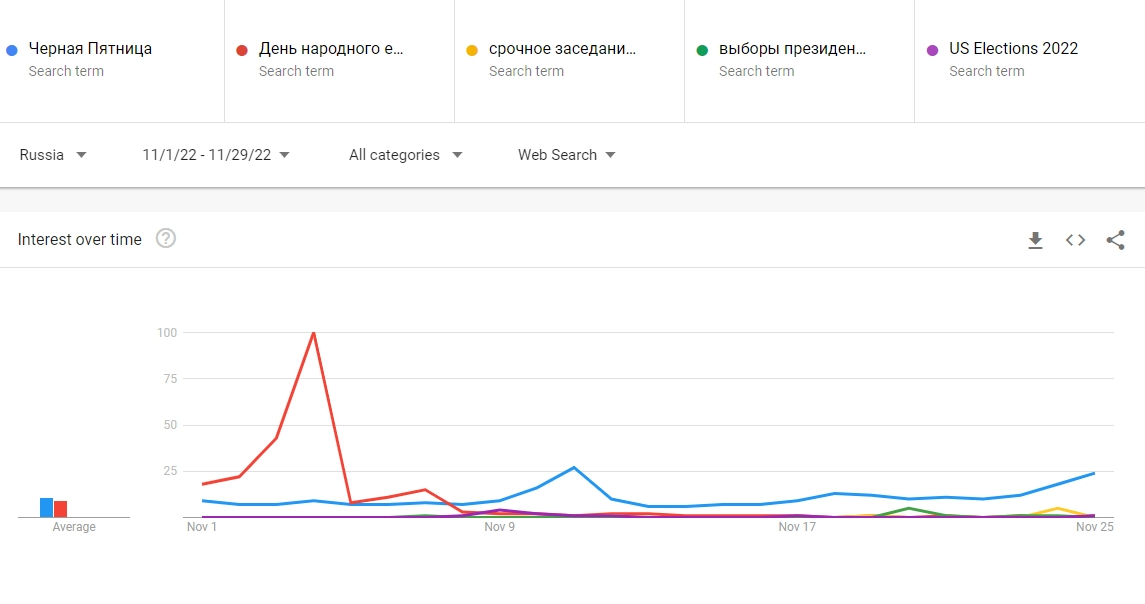The width and height of the screenshot is (1145, 604).
Task: Open the All categories dropdown
Action: [405, 155]
